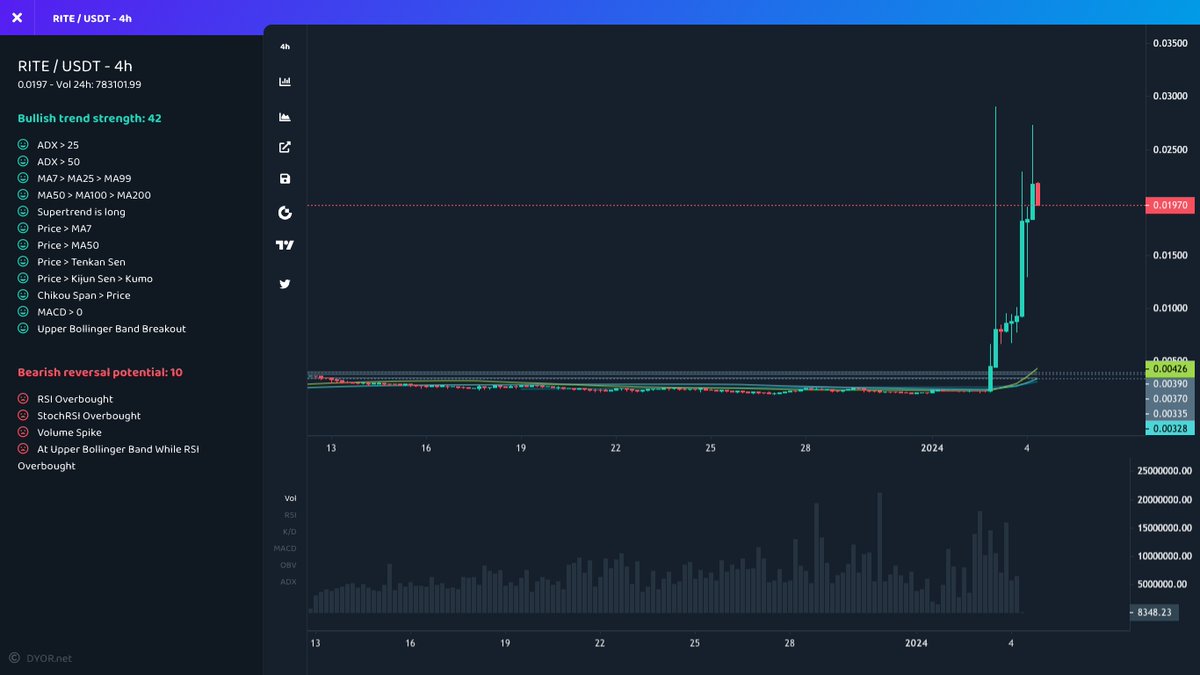Screen dimensions: 1200x675
Task: Click the smiley icon beside 'MACD > 0'
Action: pos(23,312)
